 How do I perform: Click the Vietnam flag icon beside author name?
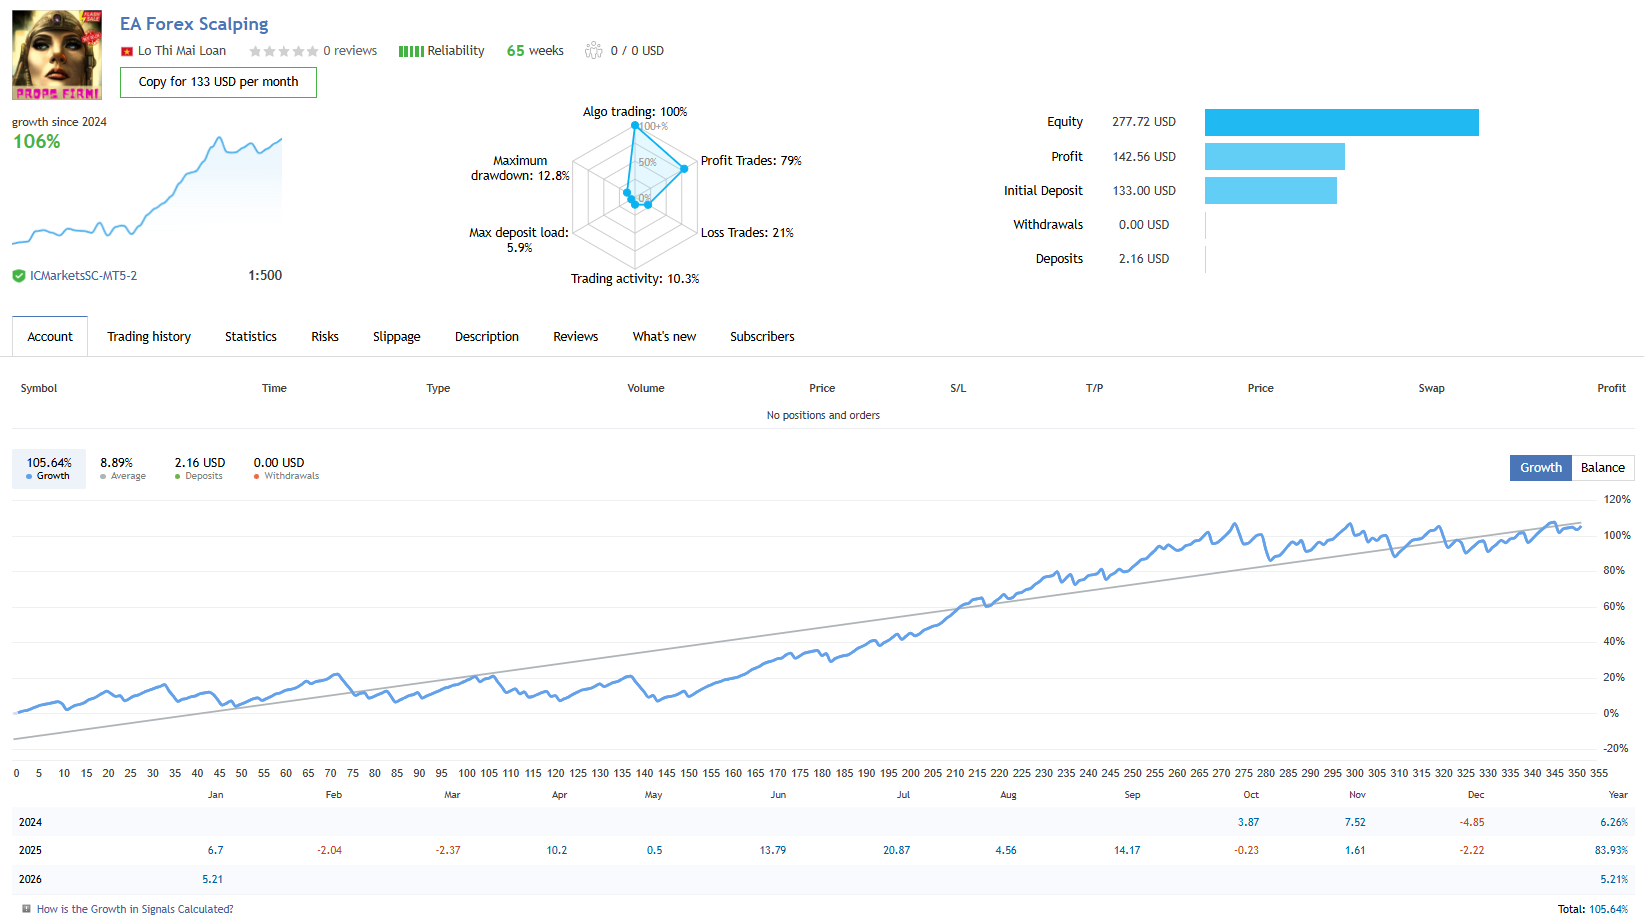[x=127, y=51]
